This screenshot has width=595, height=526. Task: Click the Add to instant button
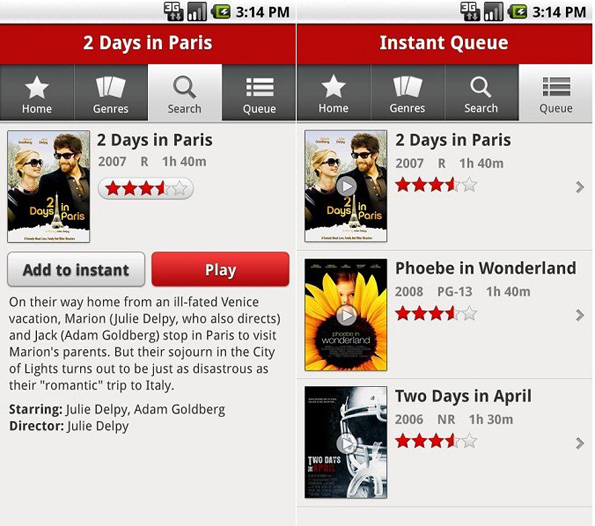76,269
